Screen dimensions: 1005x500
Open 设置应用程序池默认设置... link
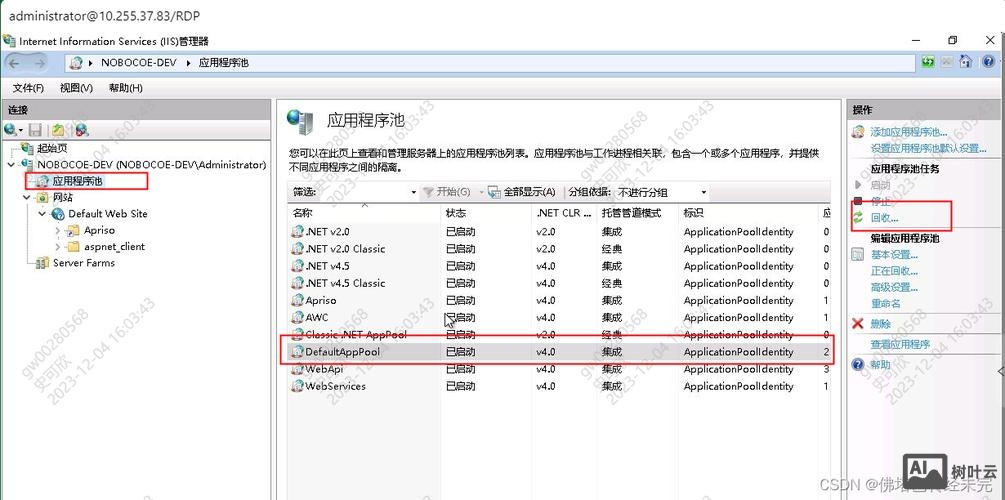click(929, 148)
